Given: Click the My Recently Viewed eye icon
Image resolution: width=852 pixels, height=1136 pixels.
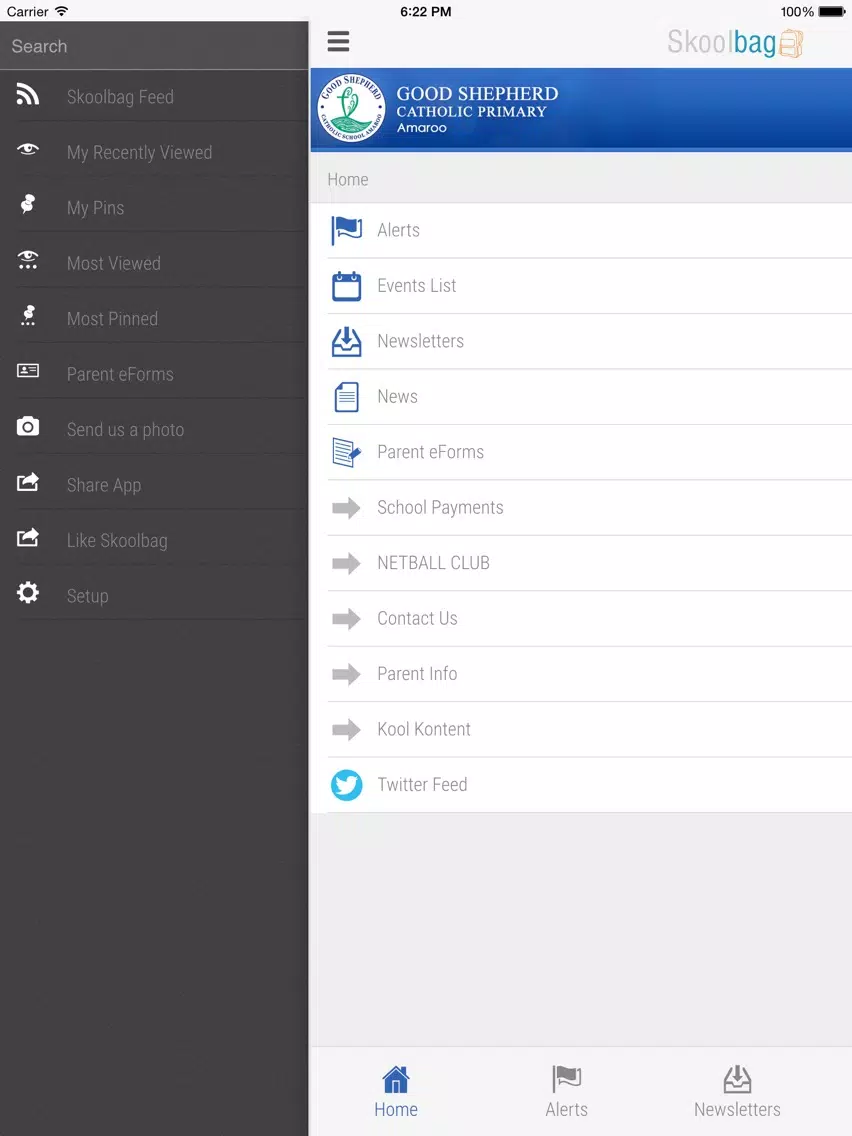Looking at the screenshot, I should pos(28,149).
